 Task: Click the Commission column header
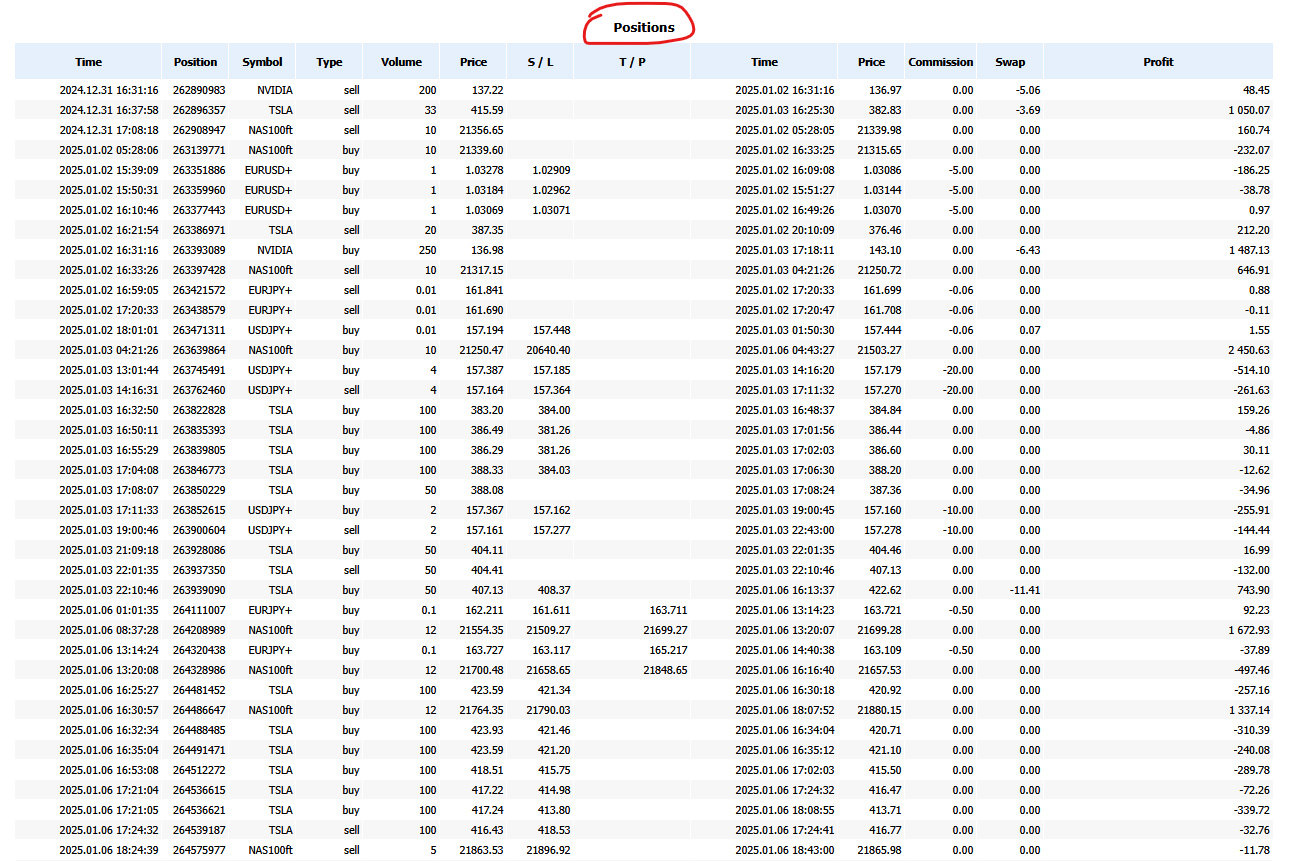point(939,61)
